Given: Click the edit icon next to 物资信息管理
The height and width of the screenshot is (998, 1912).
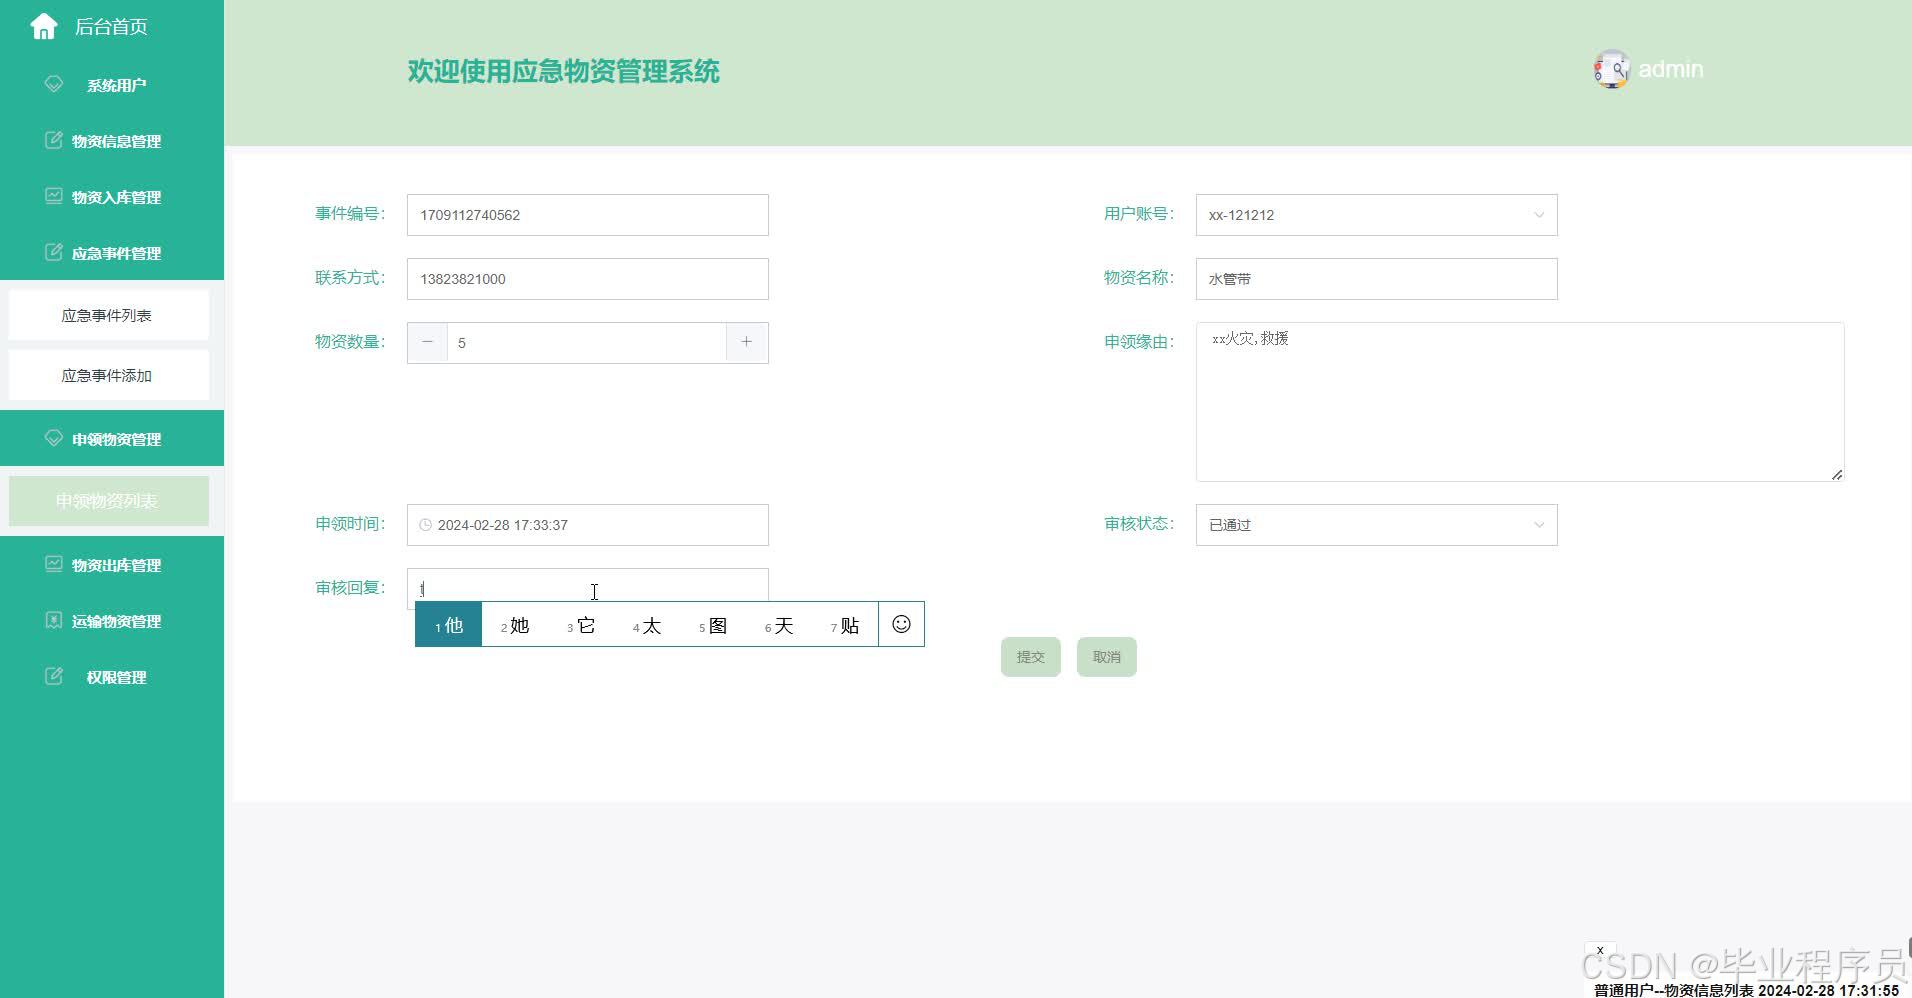Looking at the screenshot, I should (53, 140).
